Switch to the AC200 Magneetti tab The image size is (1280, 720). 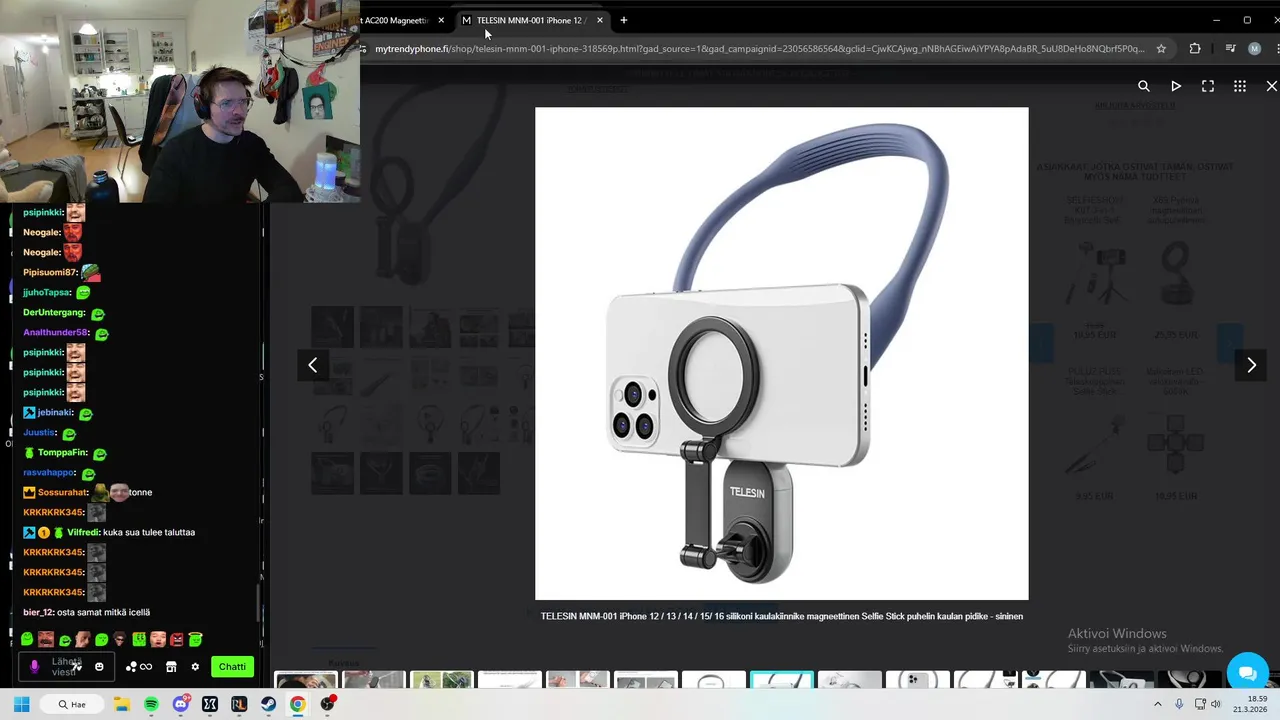coord(396,20)
